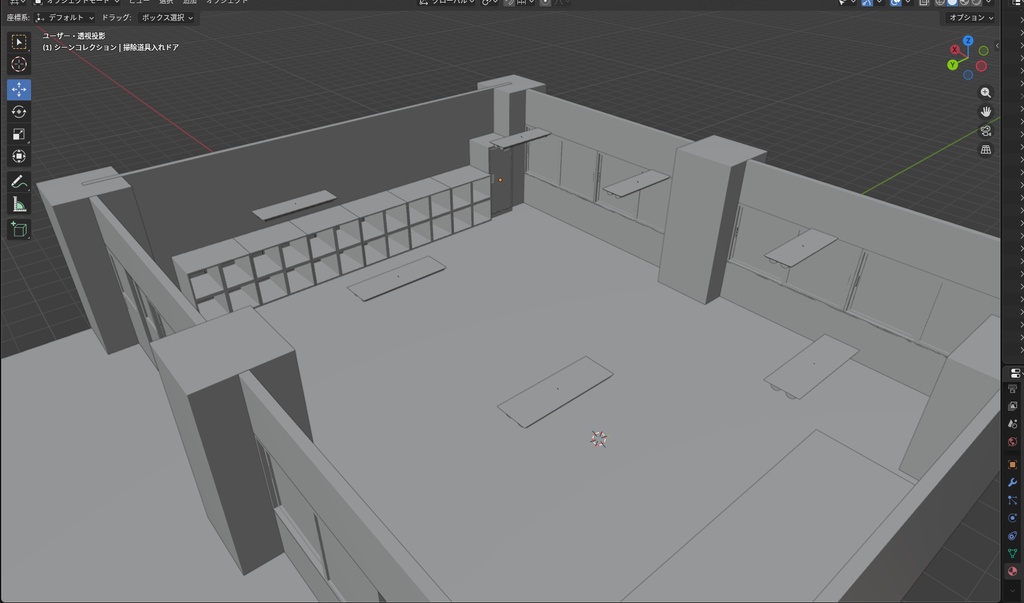Toggle the Show Overlays header button
This screenshot has width=1024, height=603.
click(896, 2)
